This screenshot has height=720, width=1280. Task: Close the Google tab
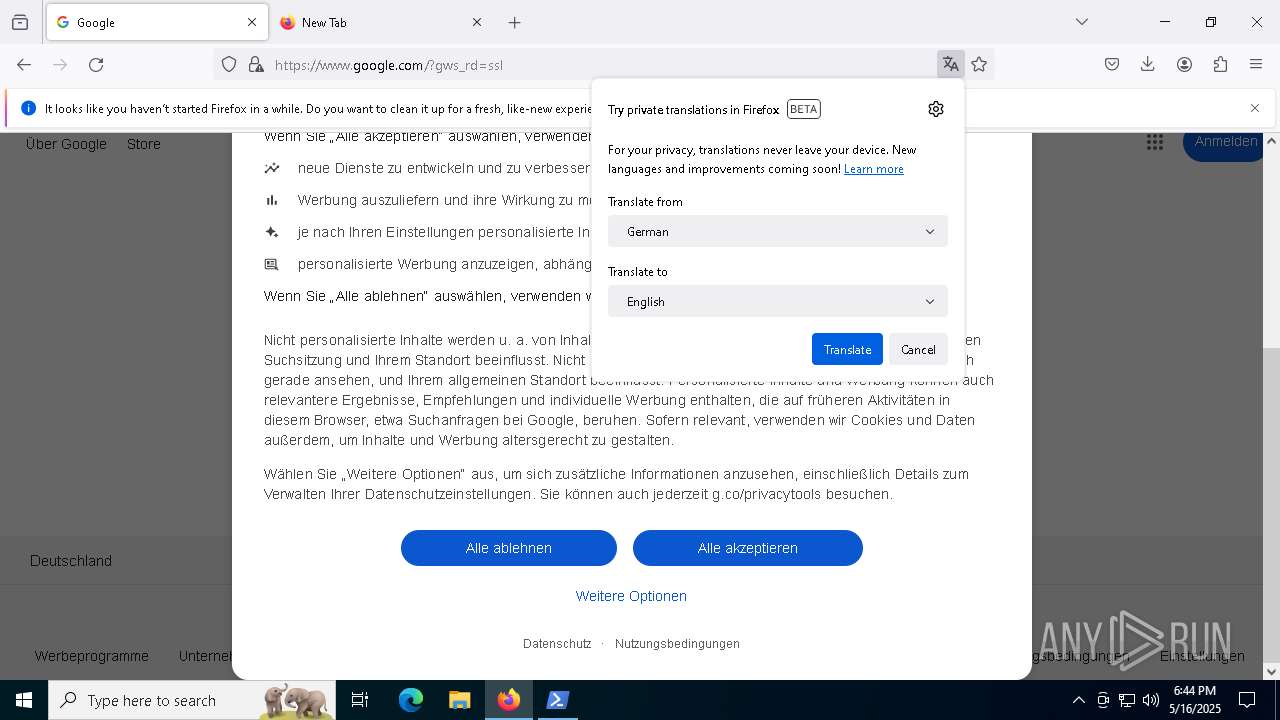(252, 22)
